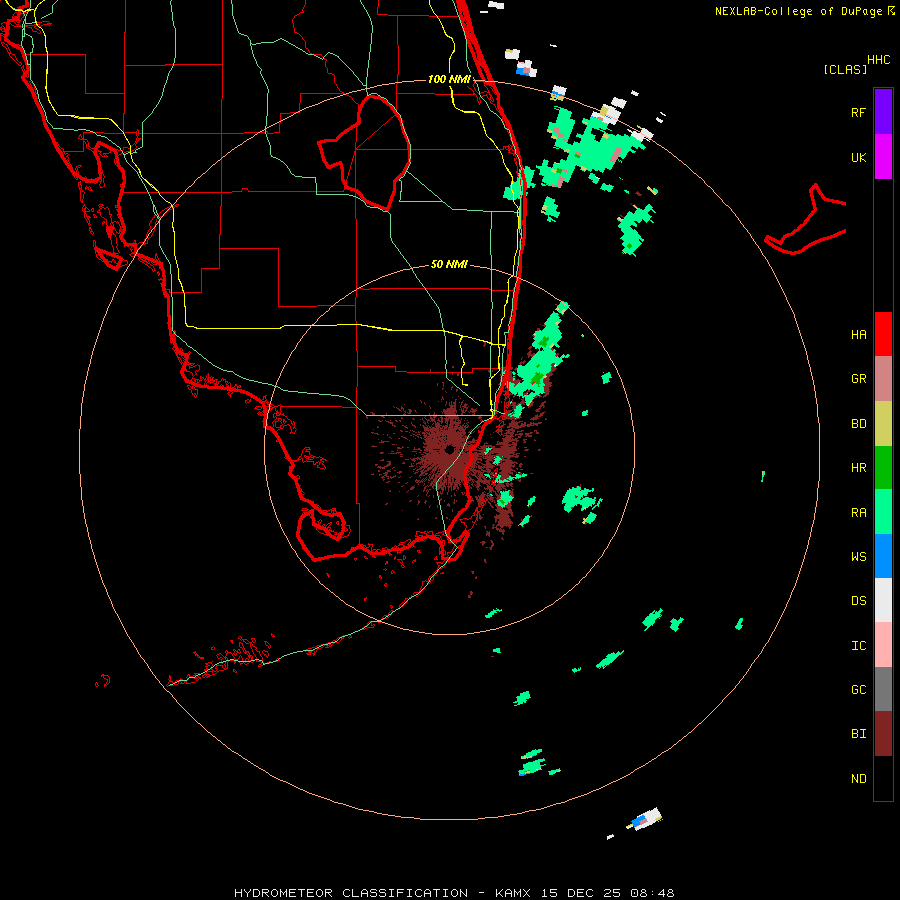Click the DS legend label

tap(858, 600)
